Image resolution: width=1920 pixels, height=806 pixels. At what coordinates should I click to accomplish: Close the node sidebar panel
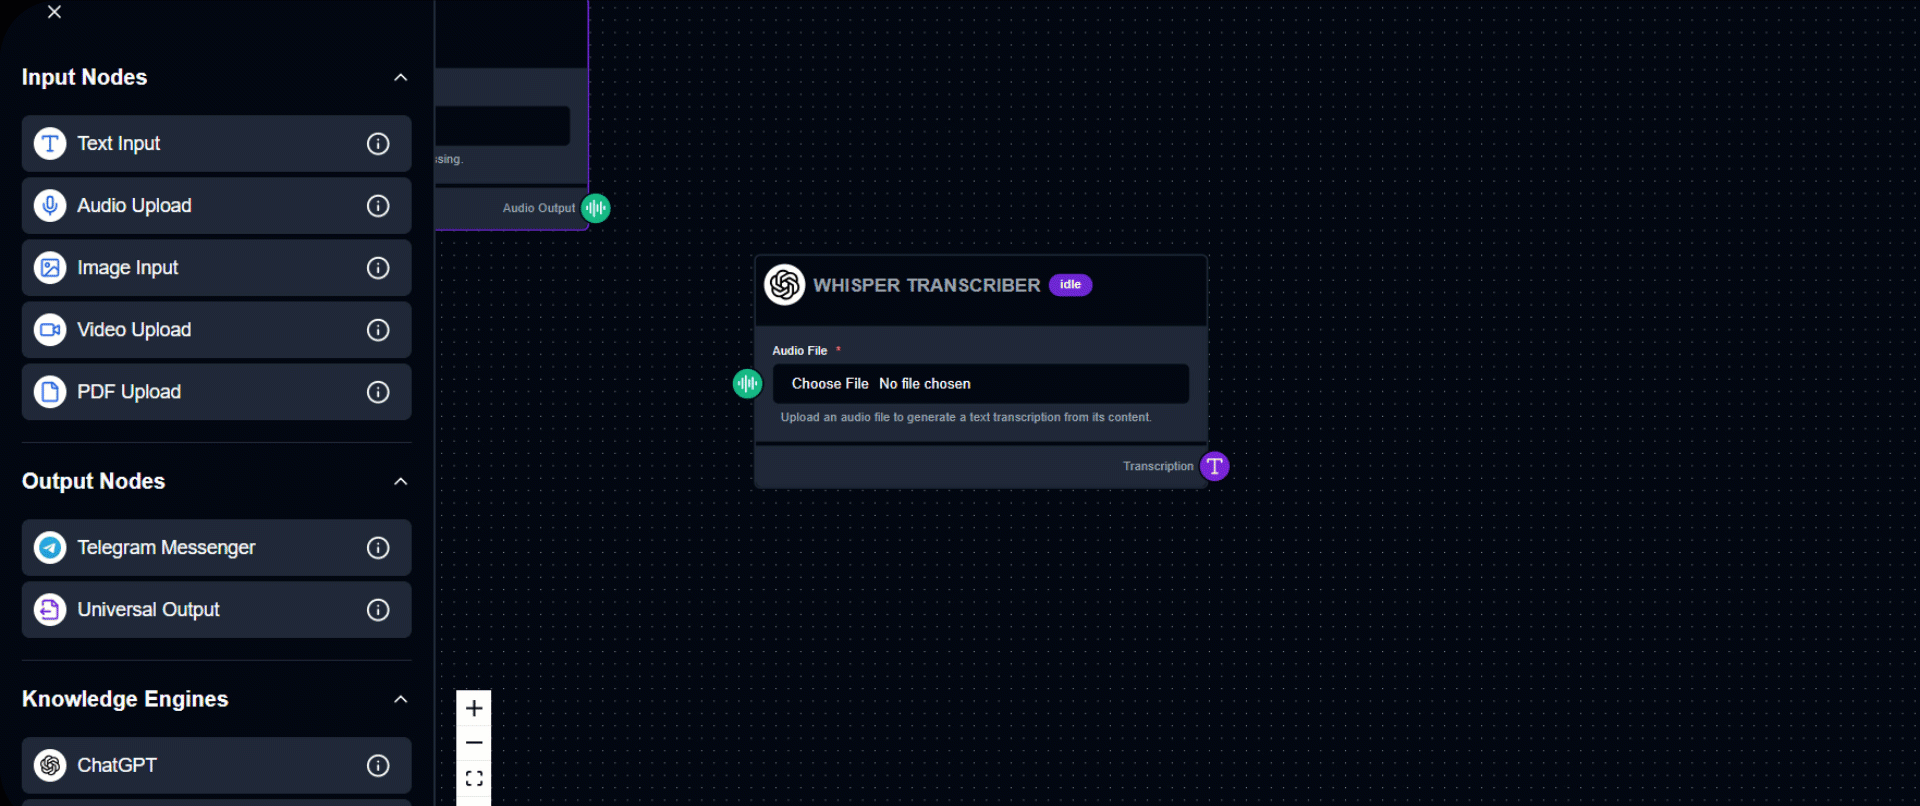tap(55, 12)
